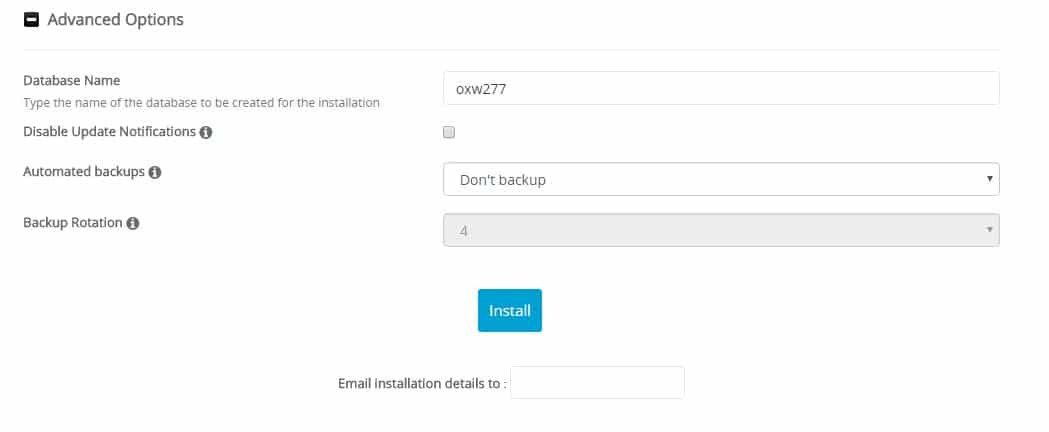Open the Automated backups info icon
The image size is (1049, 432).
[155, 173]
